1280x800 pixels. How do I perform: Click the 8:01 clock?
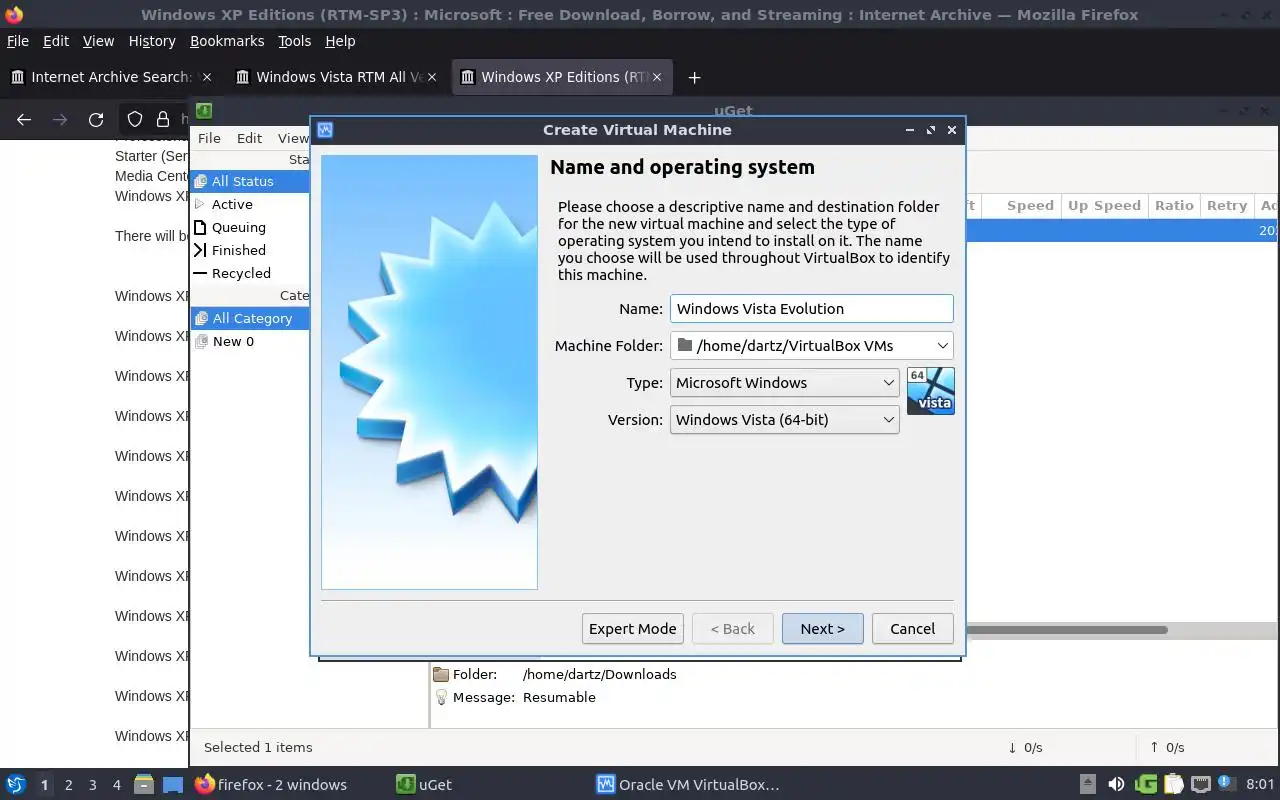(x=1260, y=784)
